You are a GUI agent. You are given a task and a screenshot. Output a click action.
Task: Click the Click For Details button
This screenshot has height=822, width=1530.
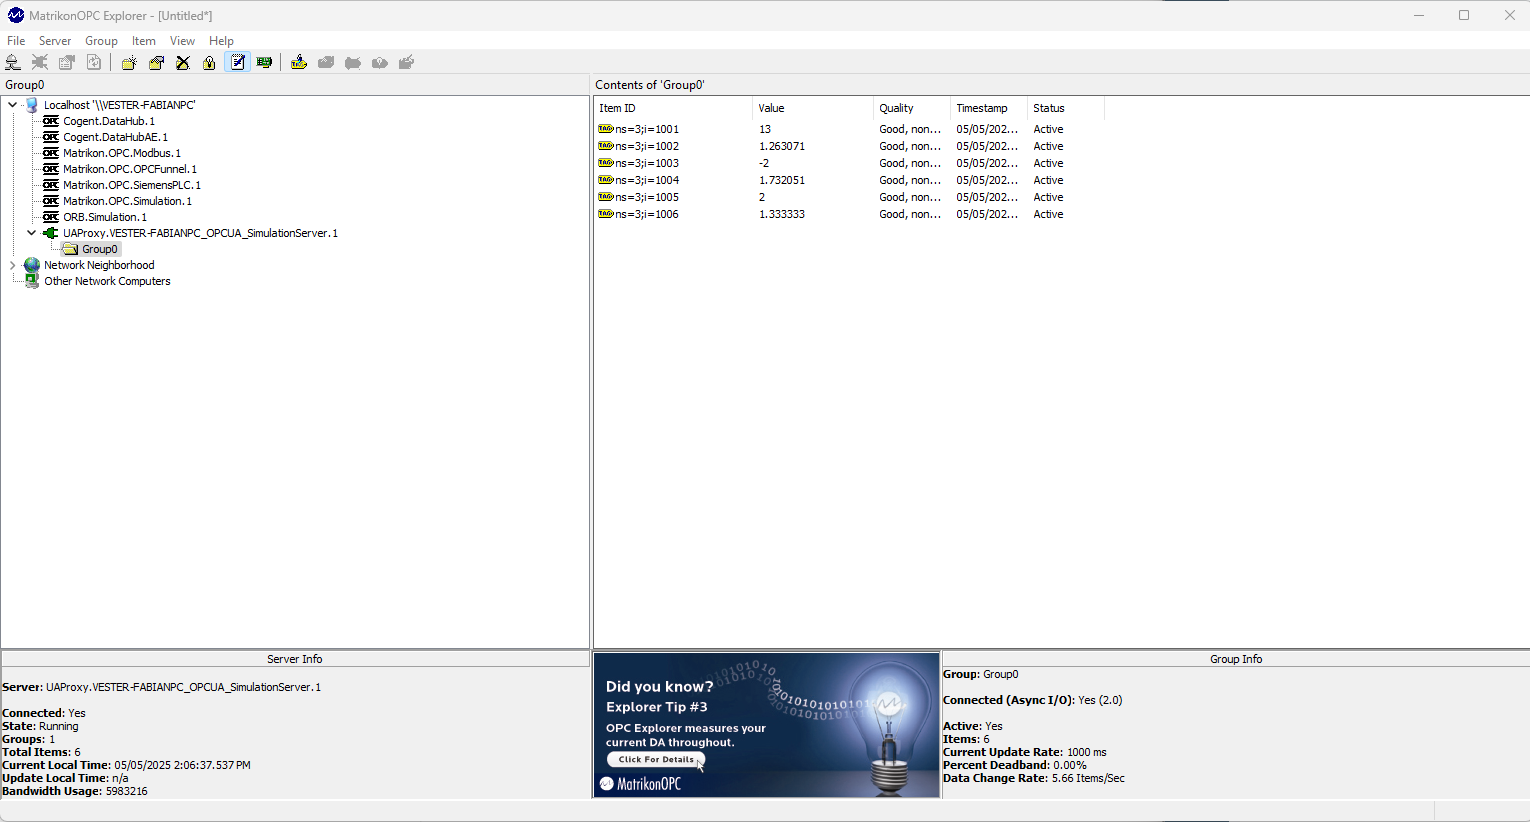pyautogui.click(x=656, y=760)
